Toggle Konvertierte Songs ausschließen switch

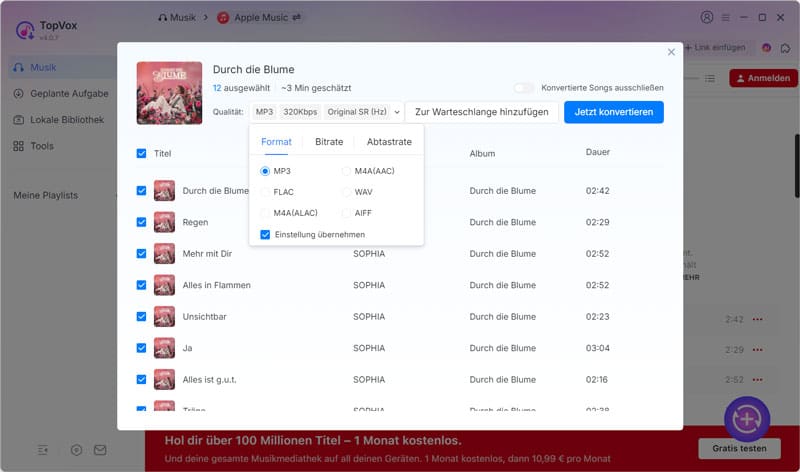coord(523,88)
